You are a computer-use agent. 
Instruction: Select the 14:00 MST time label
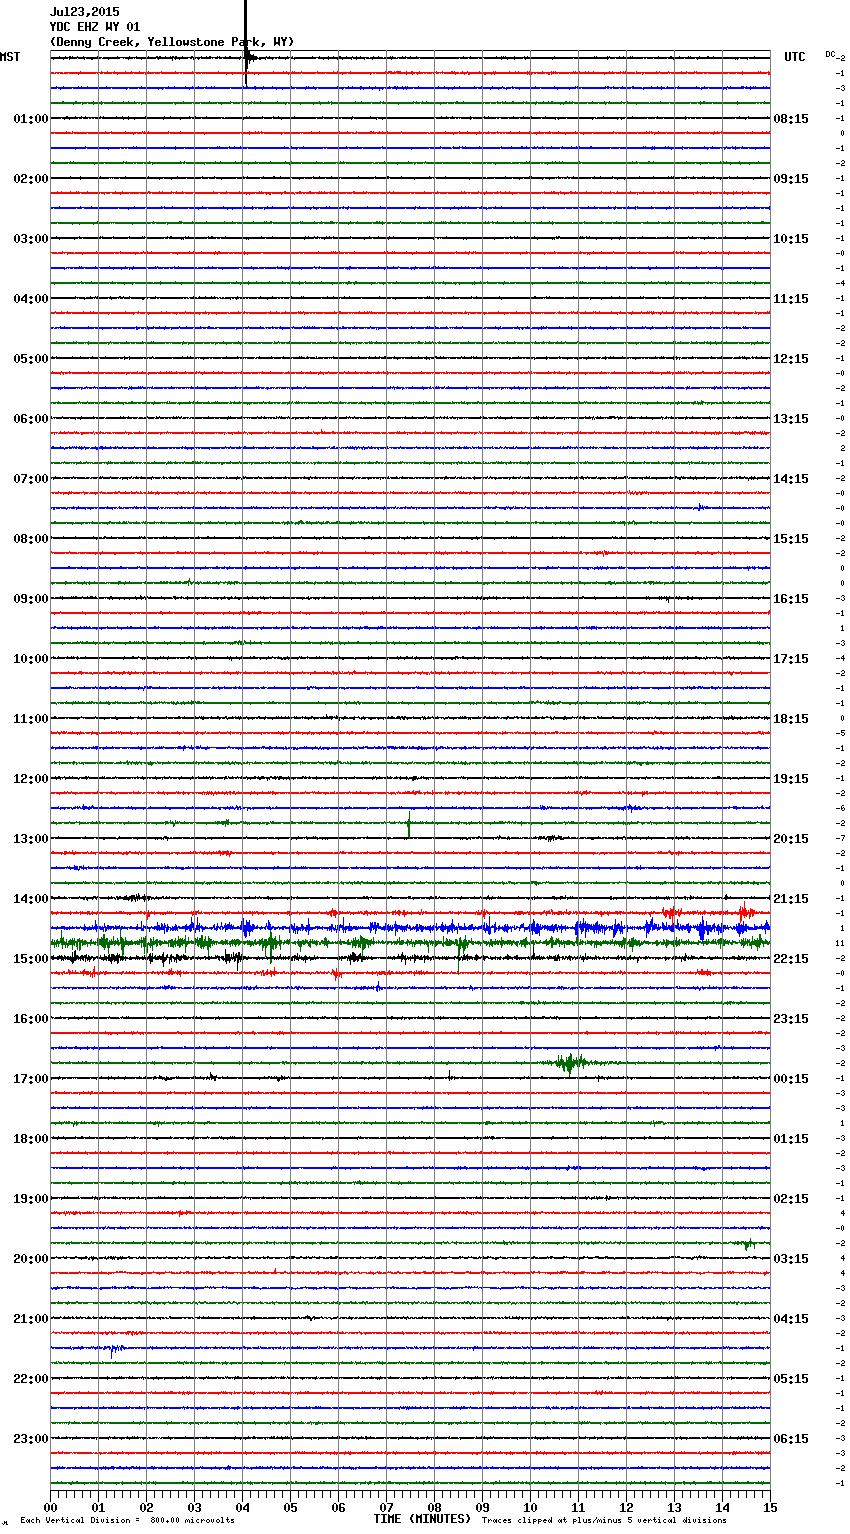click(x=31, y=899)
